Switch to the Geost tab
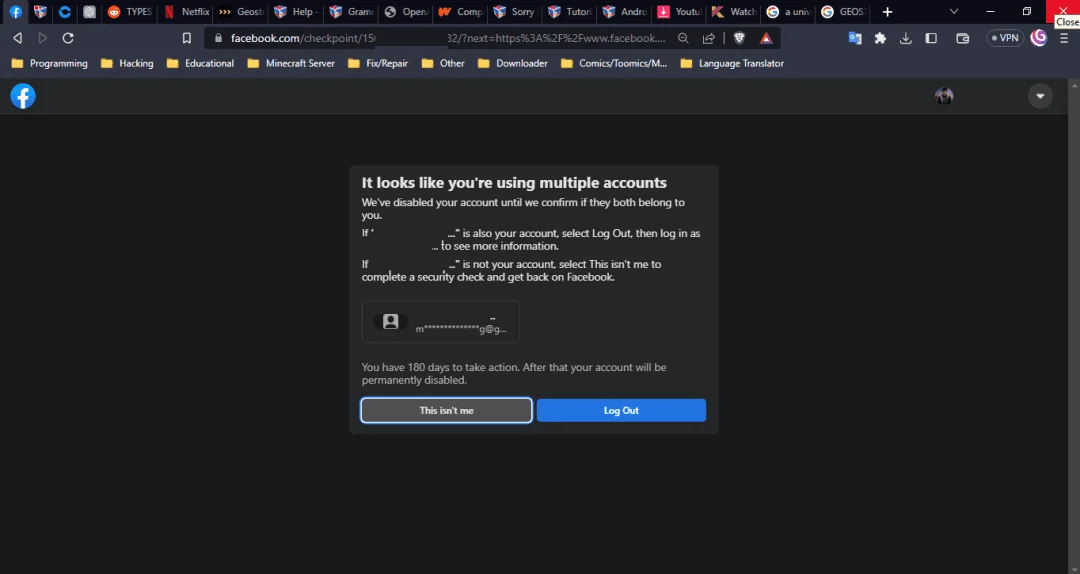1080x574 pixels. pos(241,12)
